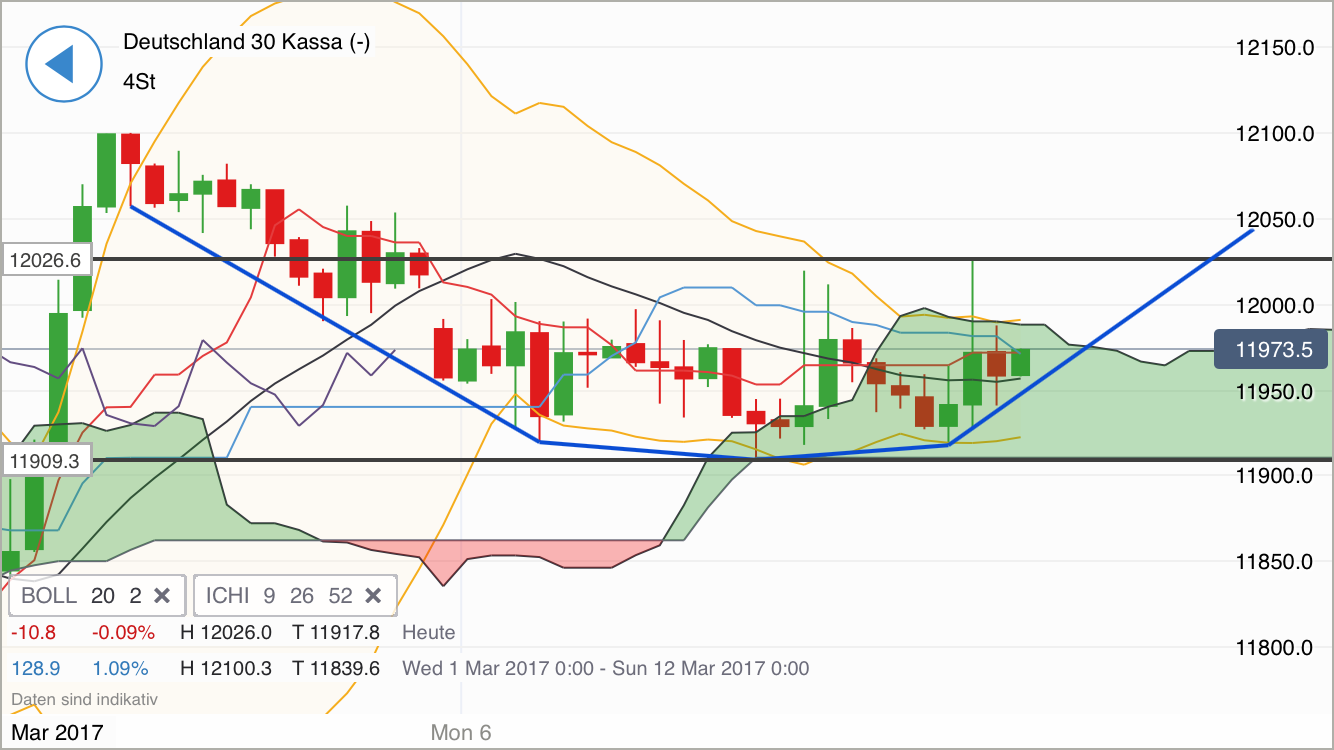Select the Heute row in the legend
Image resolution: width=1334 pixels, height=750 pixels.
point(428,632)
